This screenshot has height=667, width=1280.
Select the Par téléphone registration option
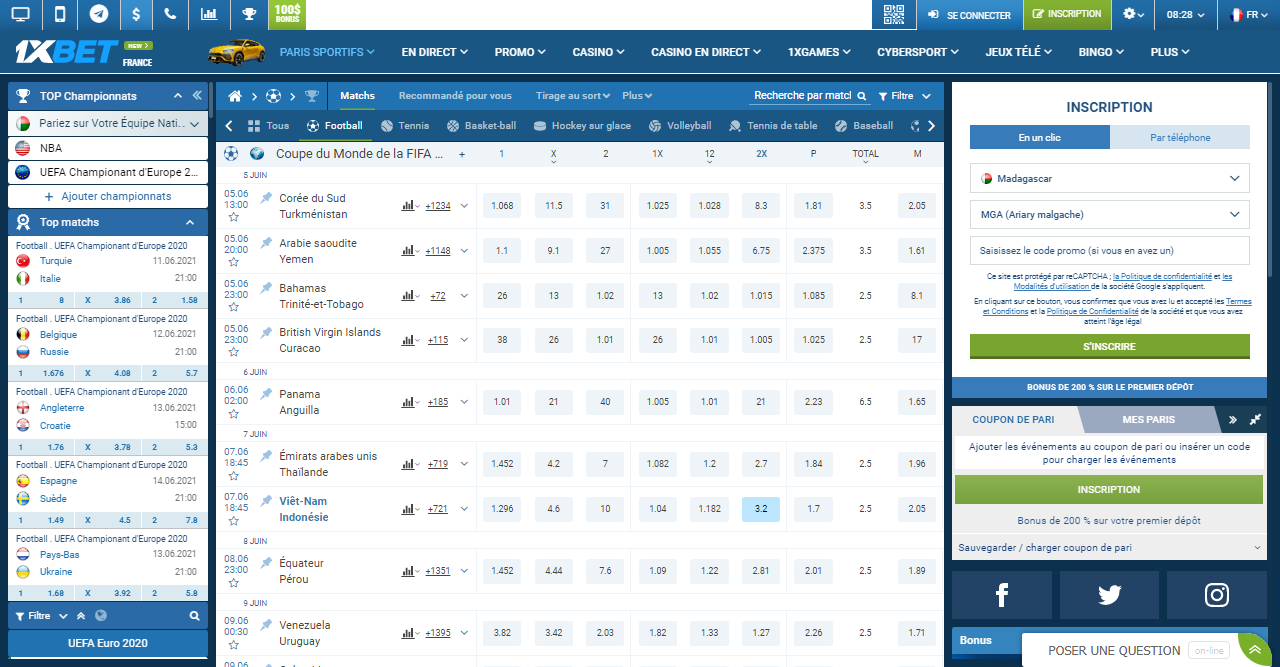(1180, 137)
